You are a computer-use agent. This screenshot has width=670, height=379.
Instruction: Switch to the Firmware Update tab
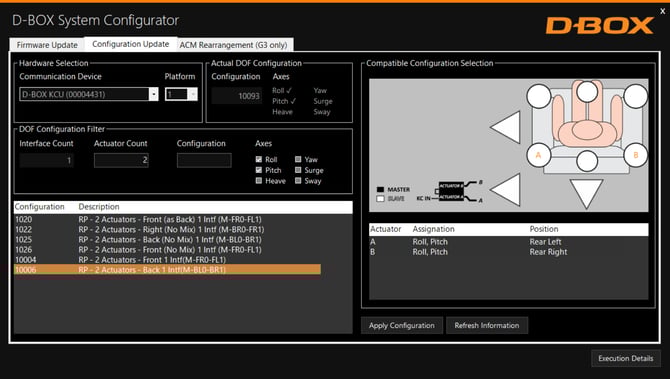pyautogui.click(x=47, y=45)
